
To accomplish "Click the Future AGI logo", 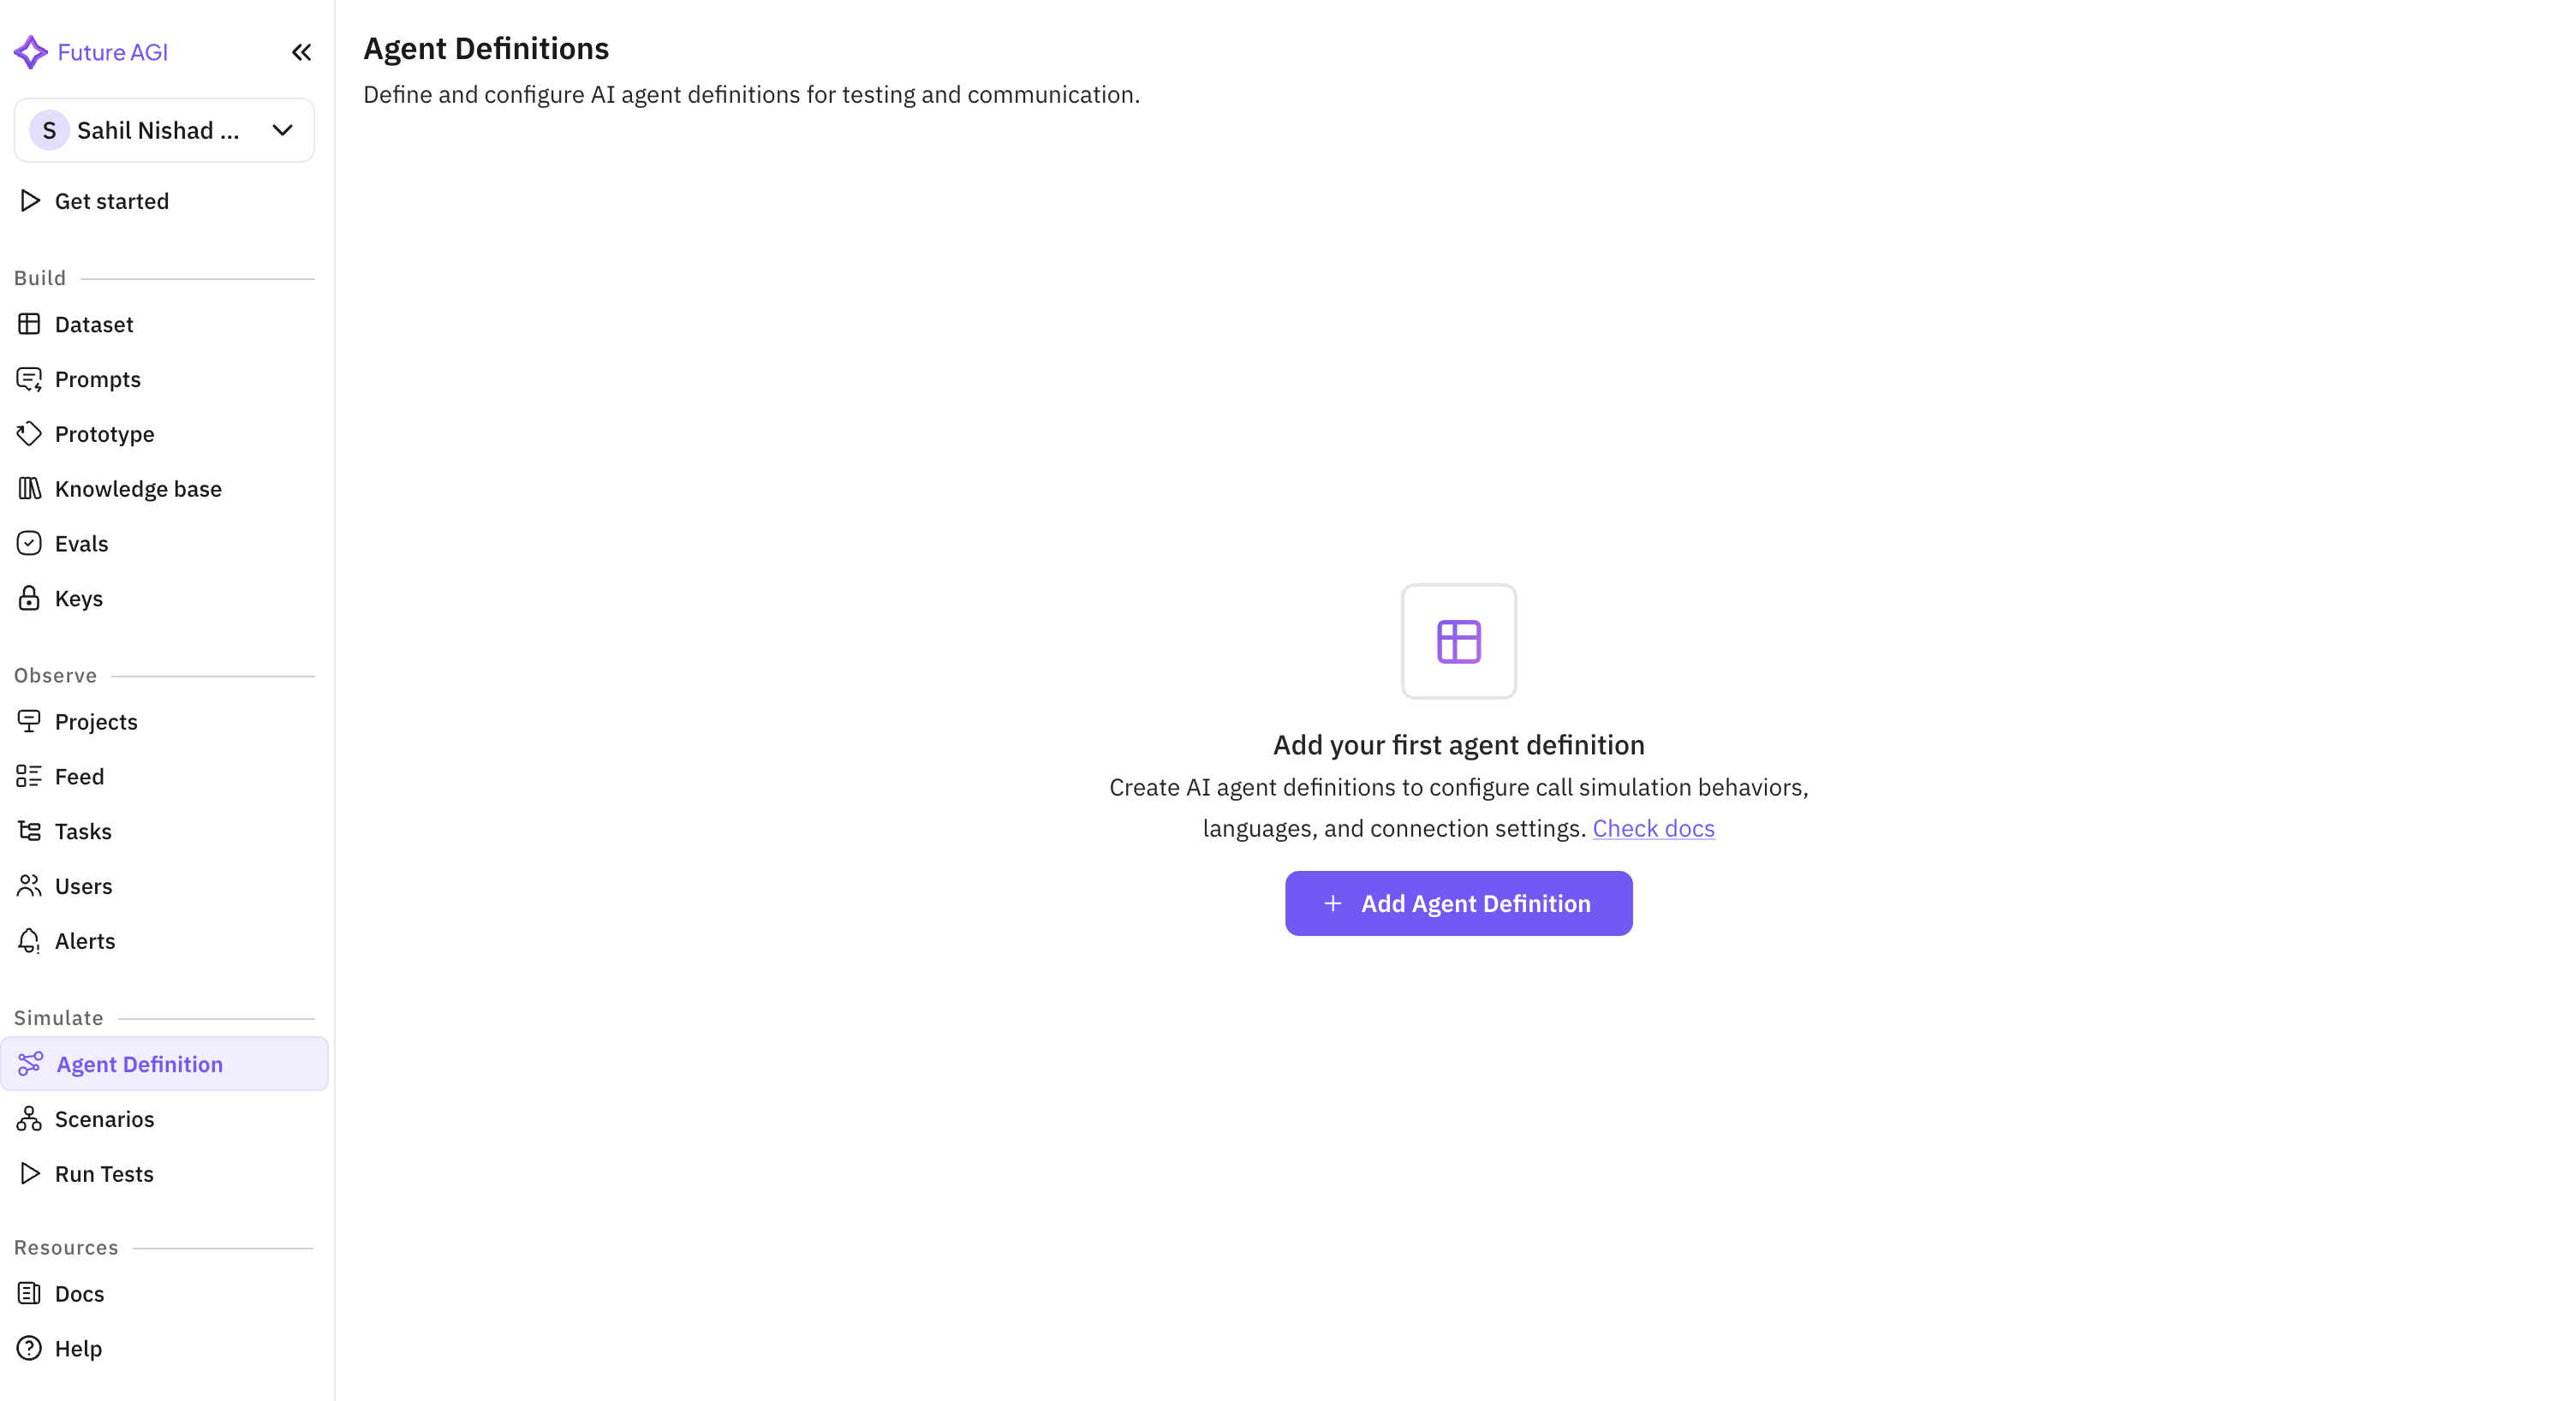I will point(91,52).
